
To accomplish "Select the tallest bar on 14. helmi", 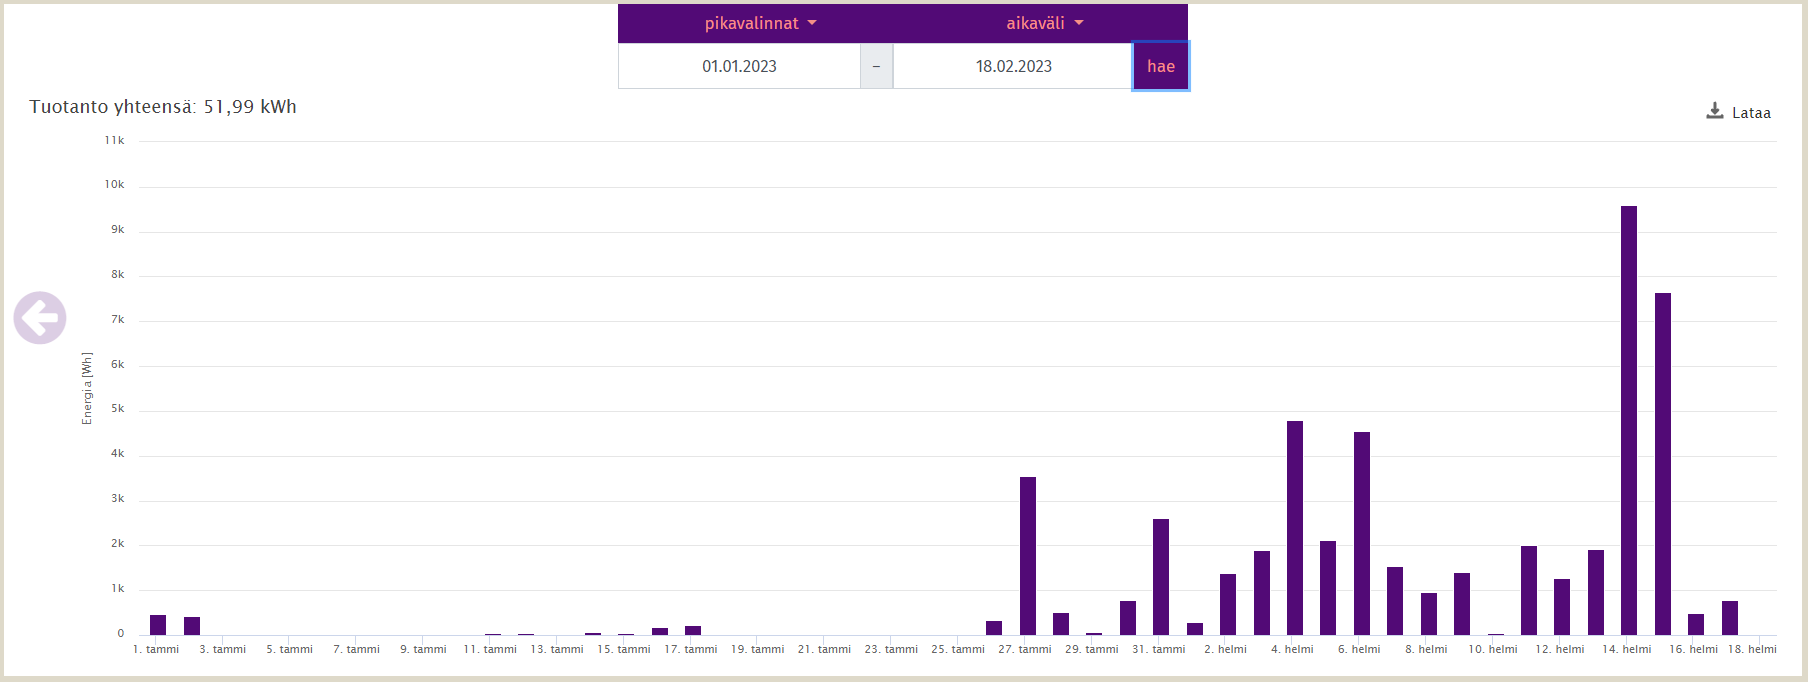I will point(1628,420).
